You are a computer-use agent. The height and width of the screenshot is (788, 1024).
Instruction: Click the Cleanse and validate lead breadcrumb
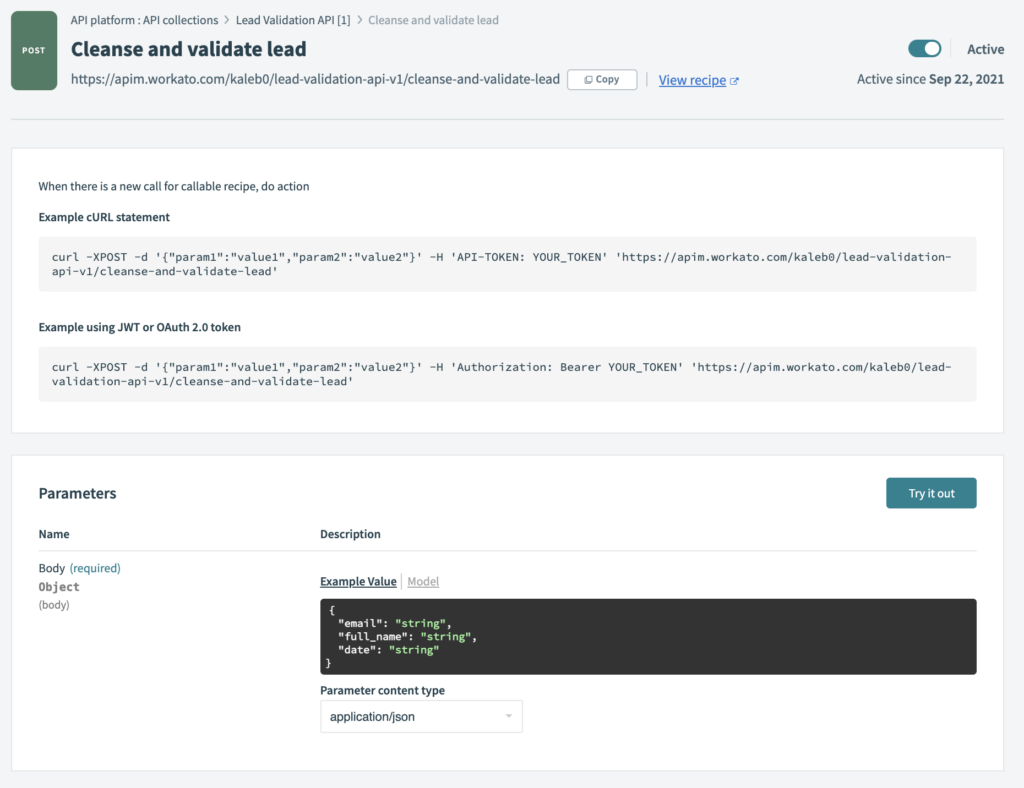click(433, 19)
